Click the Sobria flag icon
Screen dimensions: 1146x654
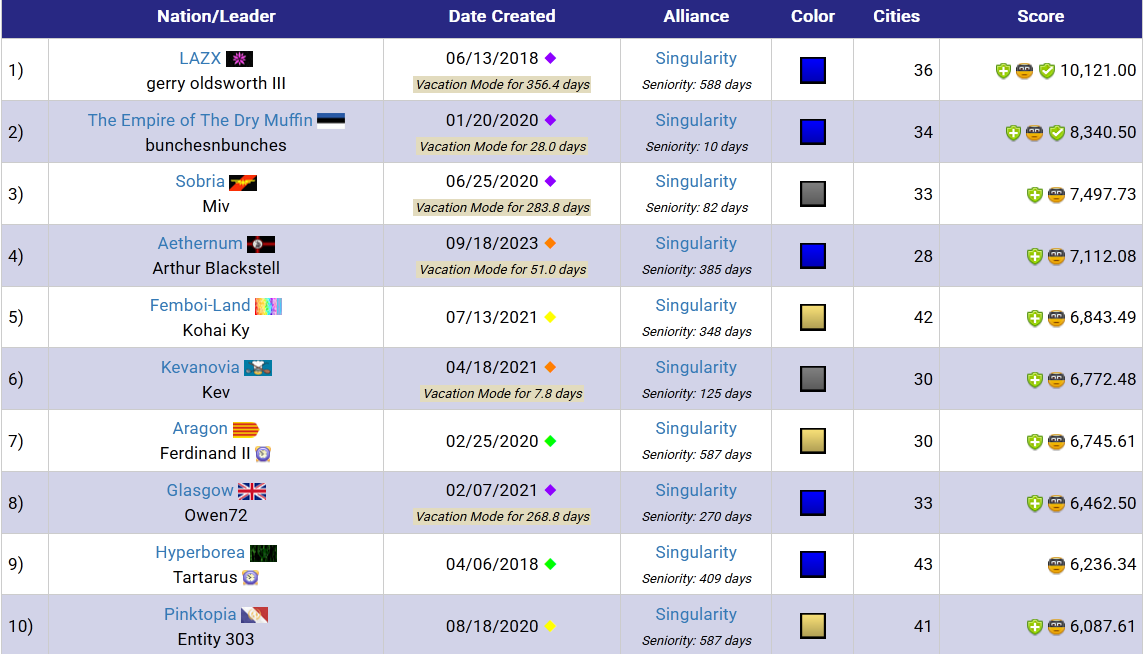click(243, 183)
